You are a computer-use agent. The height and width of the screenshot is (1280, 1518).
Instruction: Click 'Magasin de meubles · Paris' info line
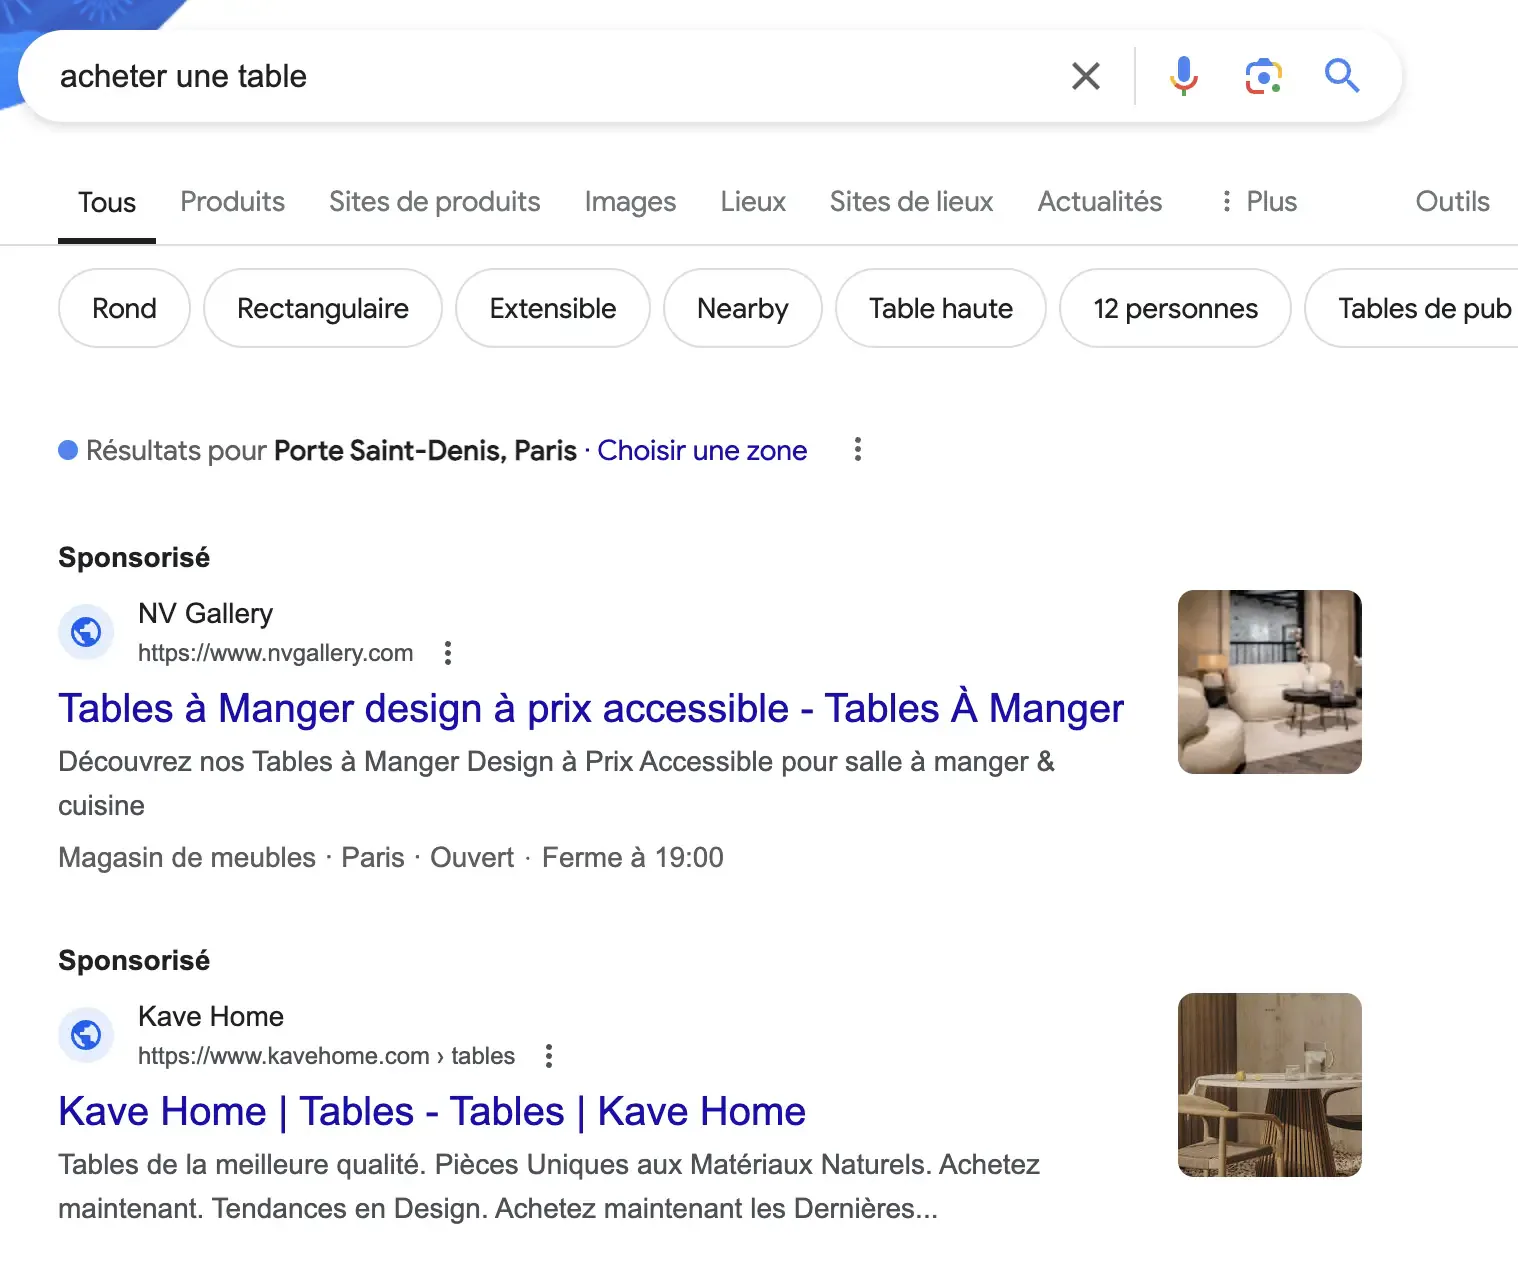coord(390,858)
